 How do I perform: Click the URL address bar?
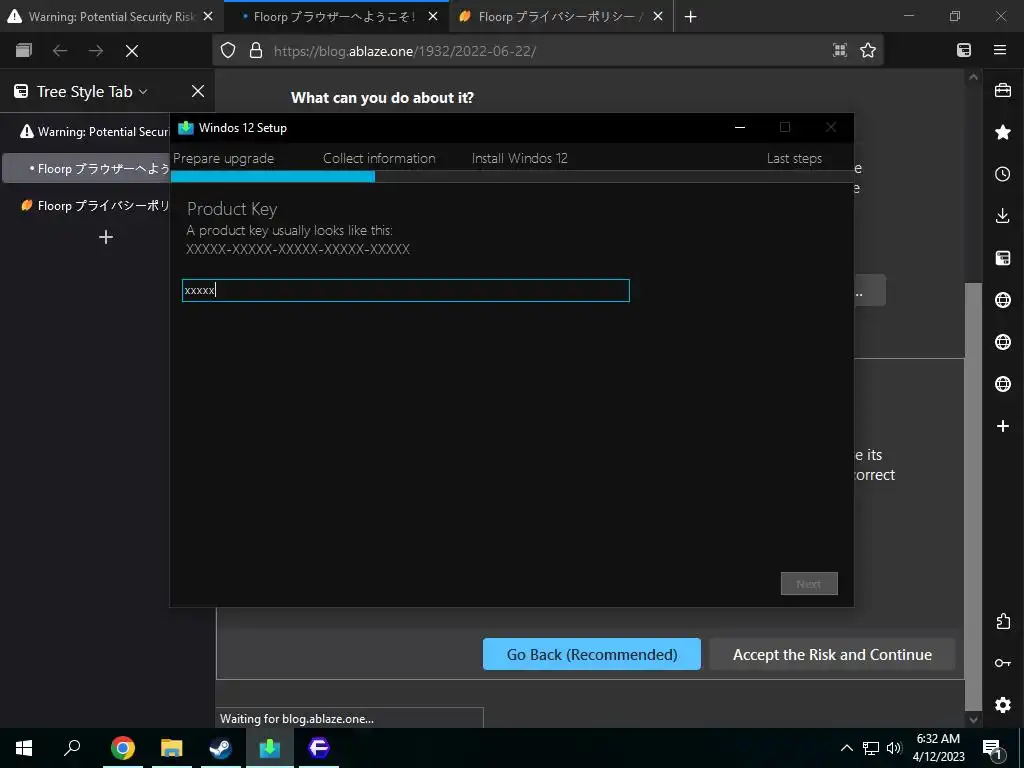point(549,50)
